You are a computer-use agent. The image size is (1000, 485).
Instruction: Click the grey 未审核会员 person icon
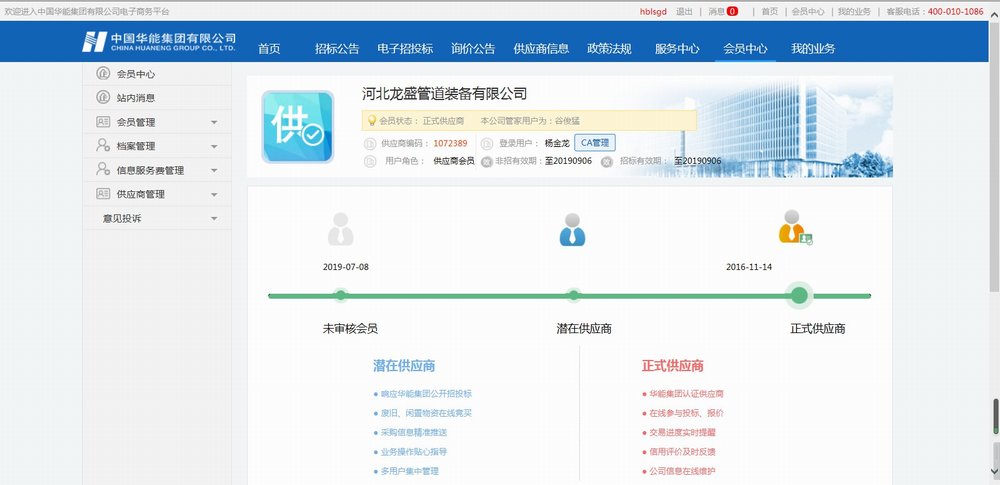[341, 230]
